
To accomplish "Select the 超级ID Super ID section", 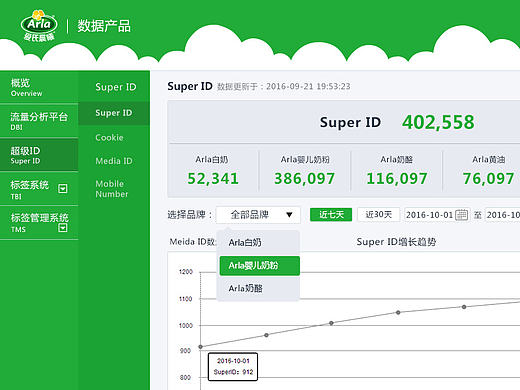I will coord(39,155).
